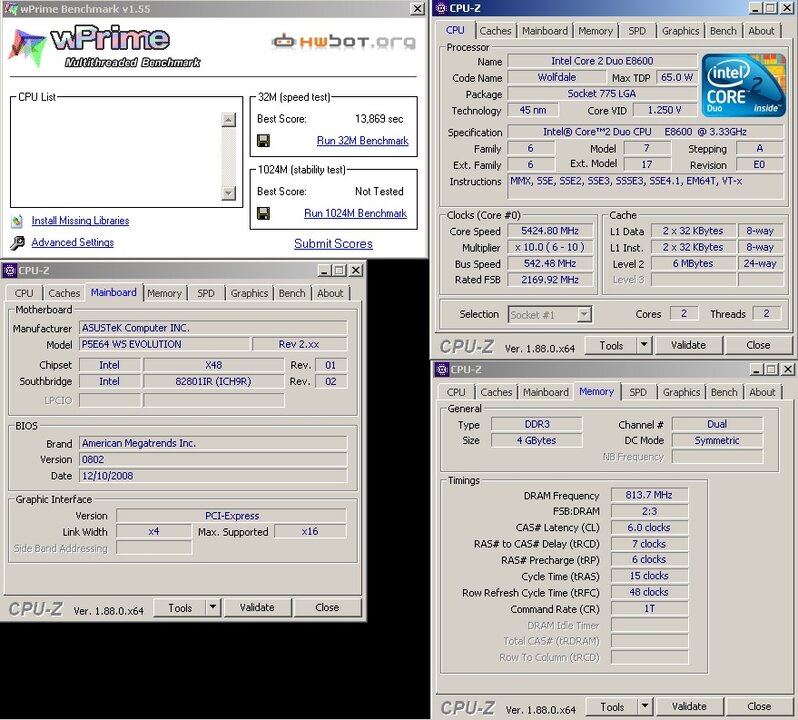The width and height of the screenshot is (798, 720).
Task: Open Bench tab in the Memory window
Action: tap(724, 392)
